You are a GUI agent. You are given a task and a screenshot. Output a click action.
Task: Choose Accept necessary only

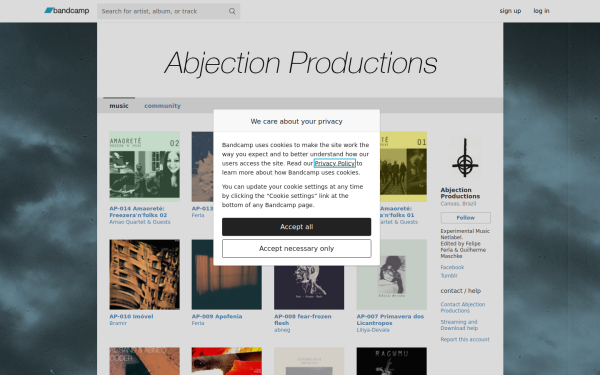[x=297, y=248]
